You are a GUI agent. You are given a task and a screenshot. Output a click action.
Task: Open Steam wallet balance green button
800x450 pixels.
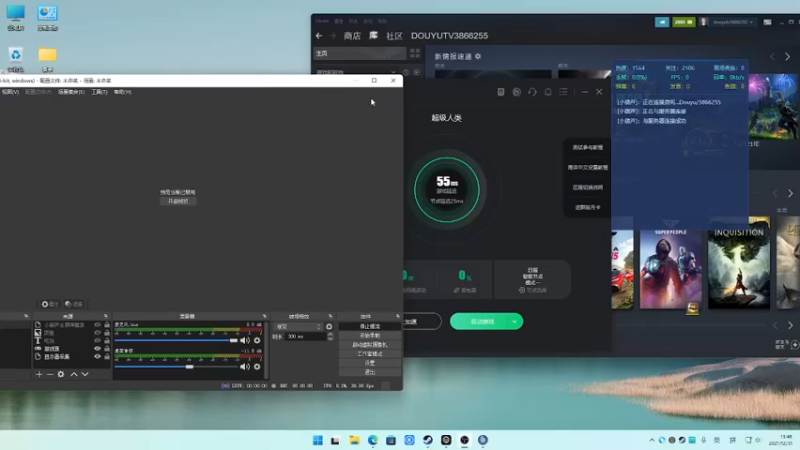684,22
